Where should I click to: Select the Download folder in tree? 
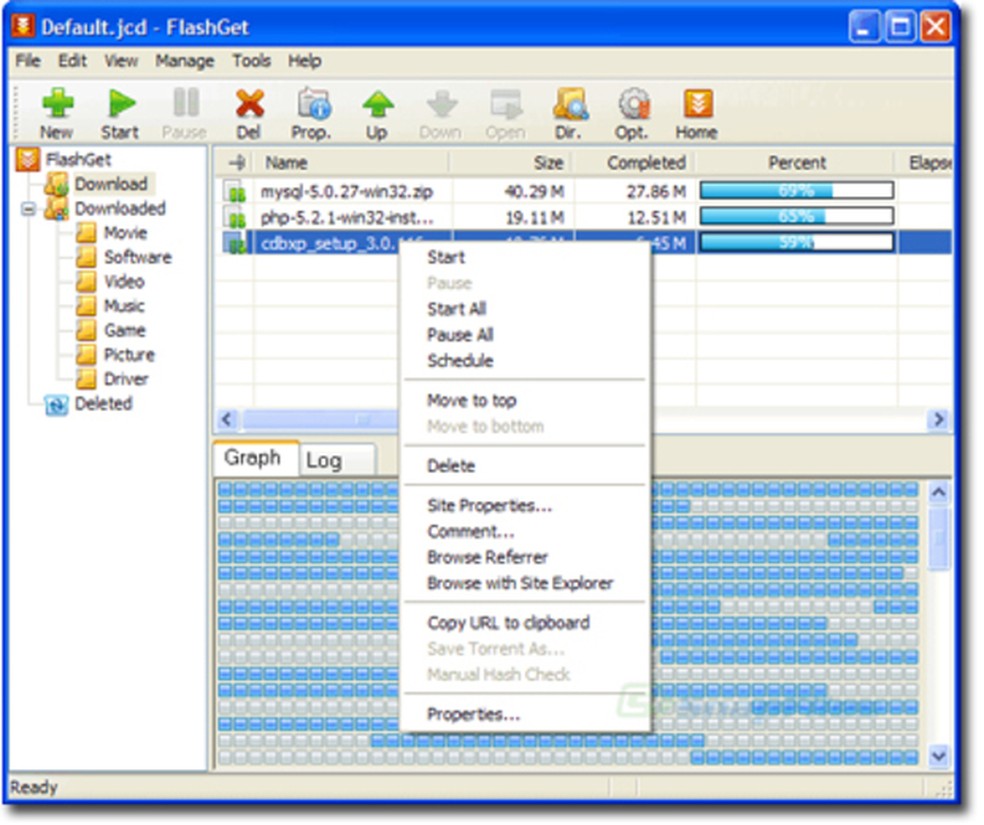tap(111, 184)
